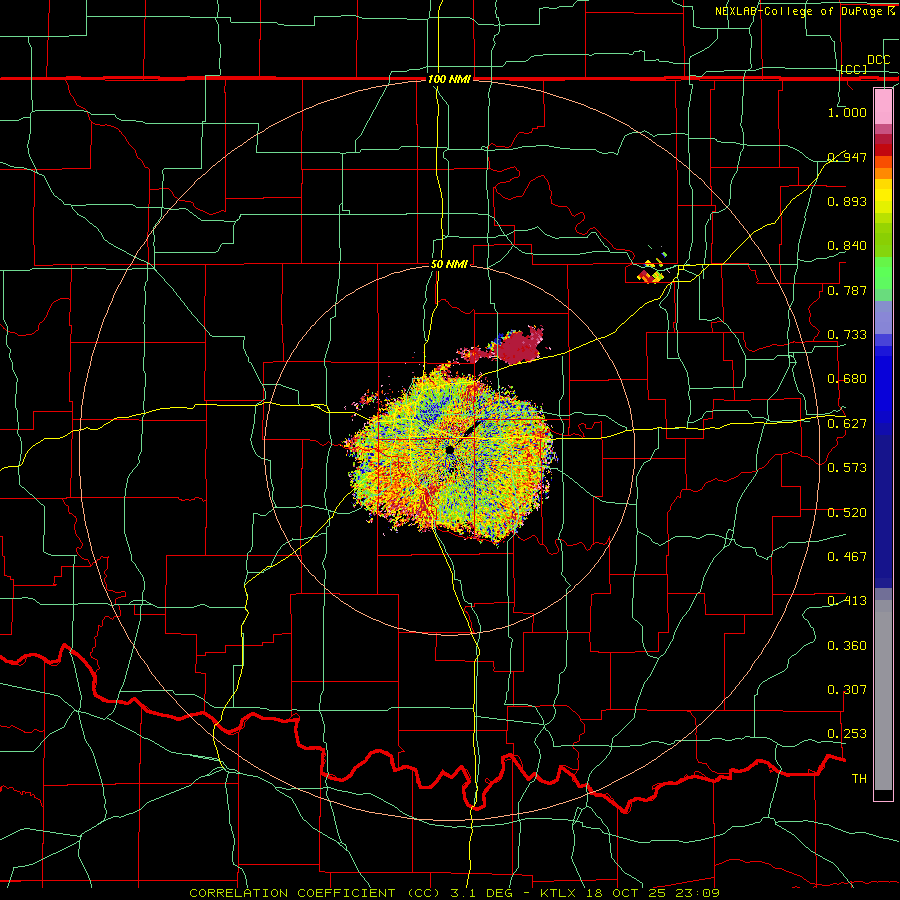The width and height of the screenshot is (900, 900).
Task: Click the 1.000 value on color scale
Action: point(847,112)
